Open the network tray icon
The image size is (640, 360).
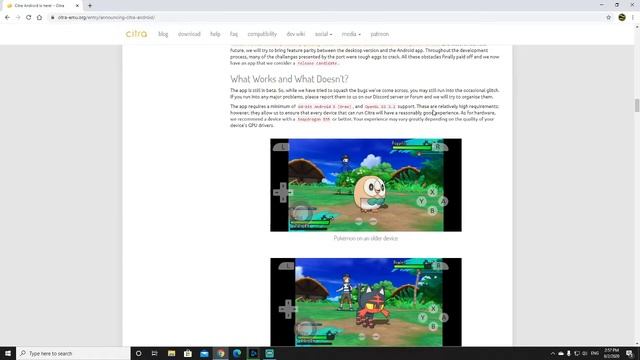click(x=577, y=353)
